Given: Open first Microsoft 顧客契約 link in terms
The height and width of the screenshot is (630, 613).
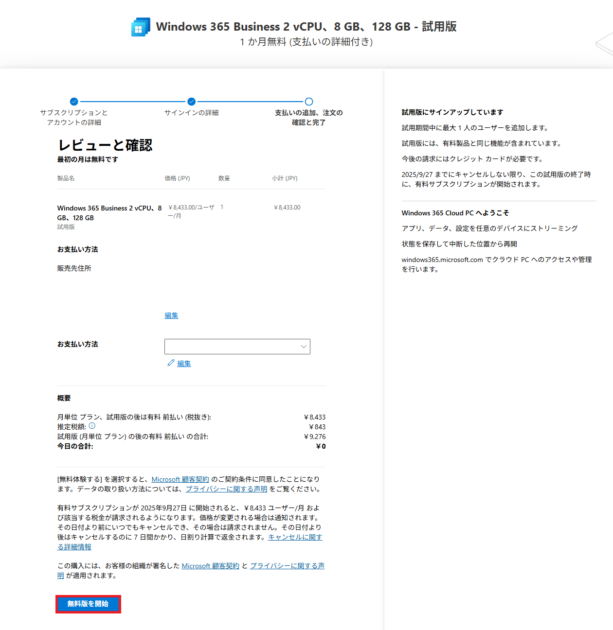Looking at the screenshot, I should [x=180, y=479].
